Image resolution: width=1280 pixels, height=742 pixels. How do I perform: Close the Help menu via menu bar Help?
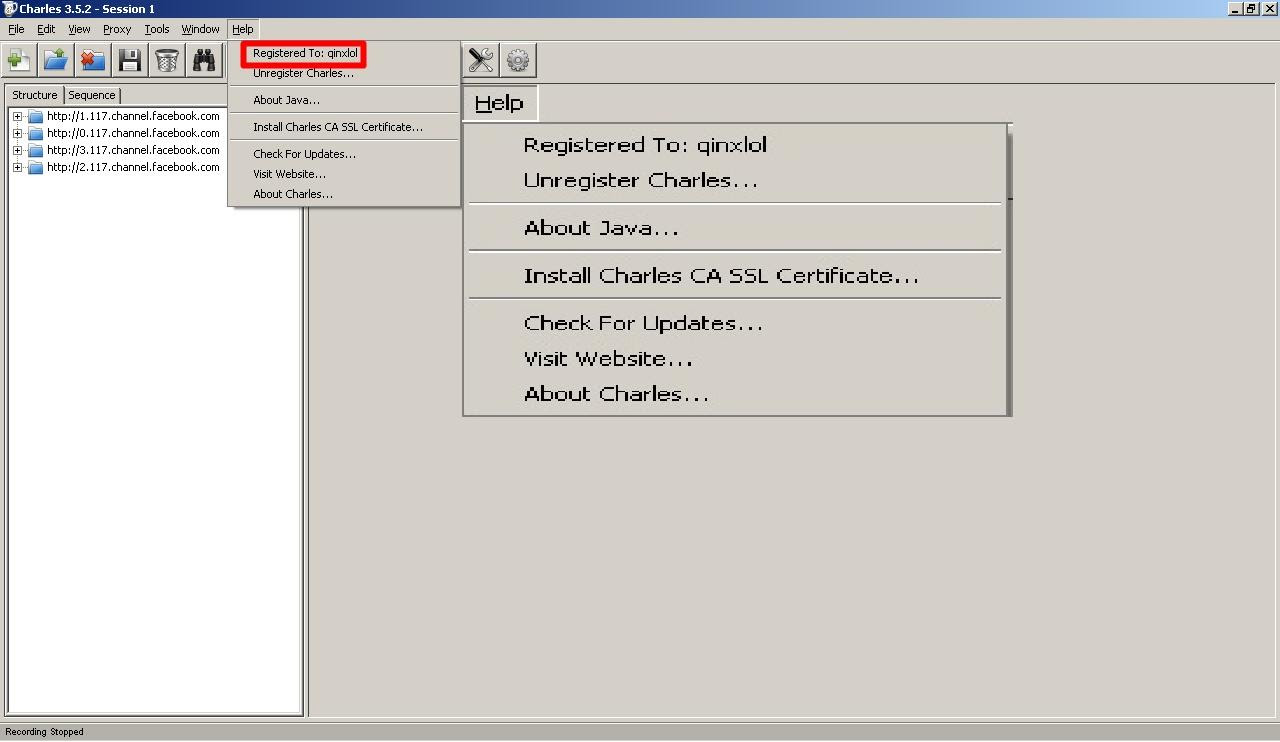pyautogui.click(x=242, y=29)
